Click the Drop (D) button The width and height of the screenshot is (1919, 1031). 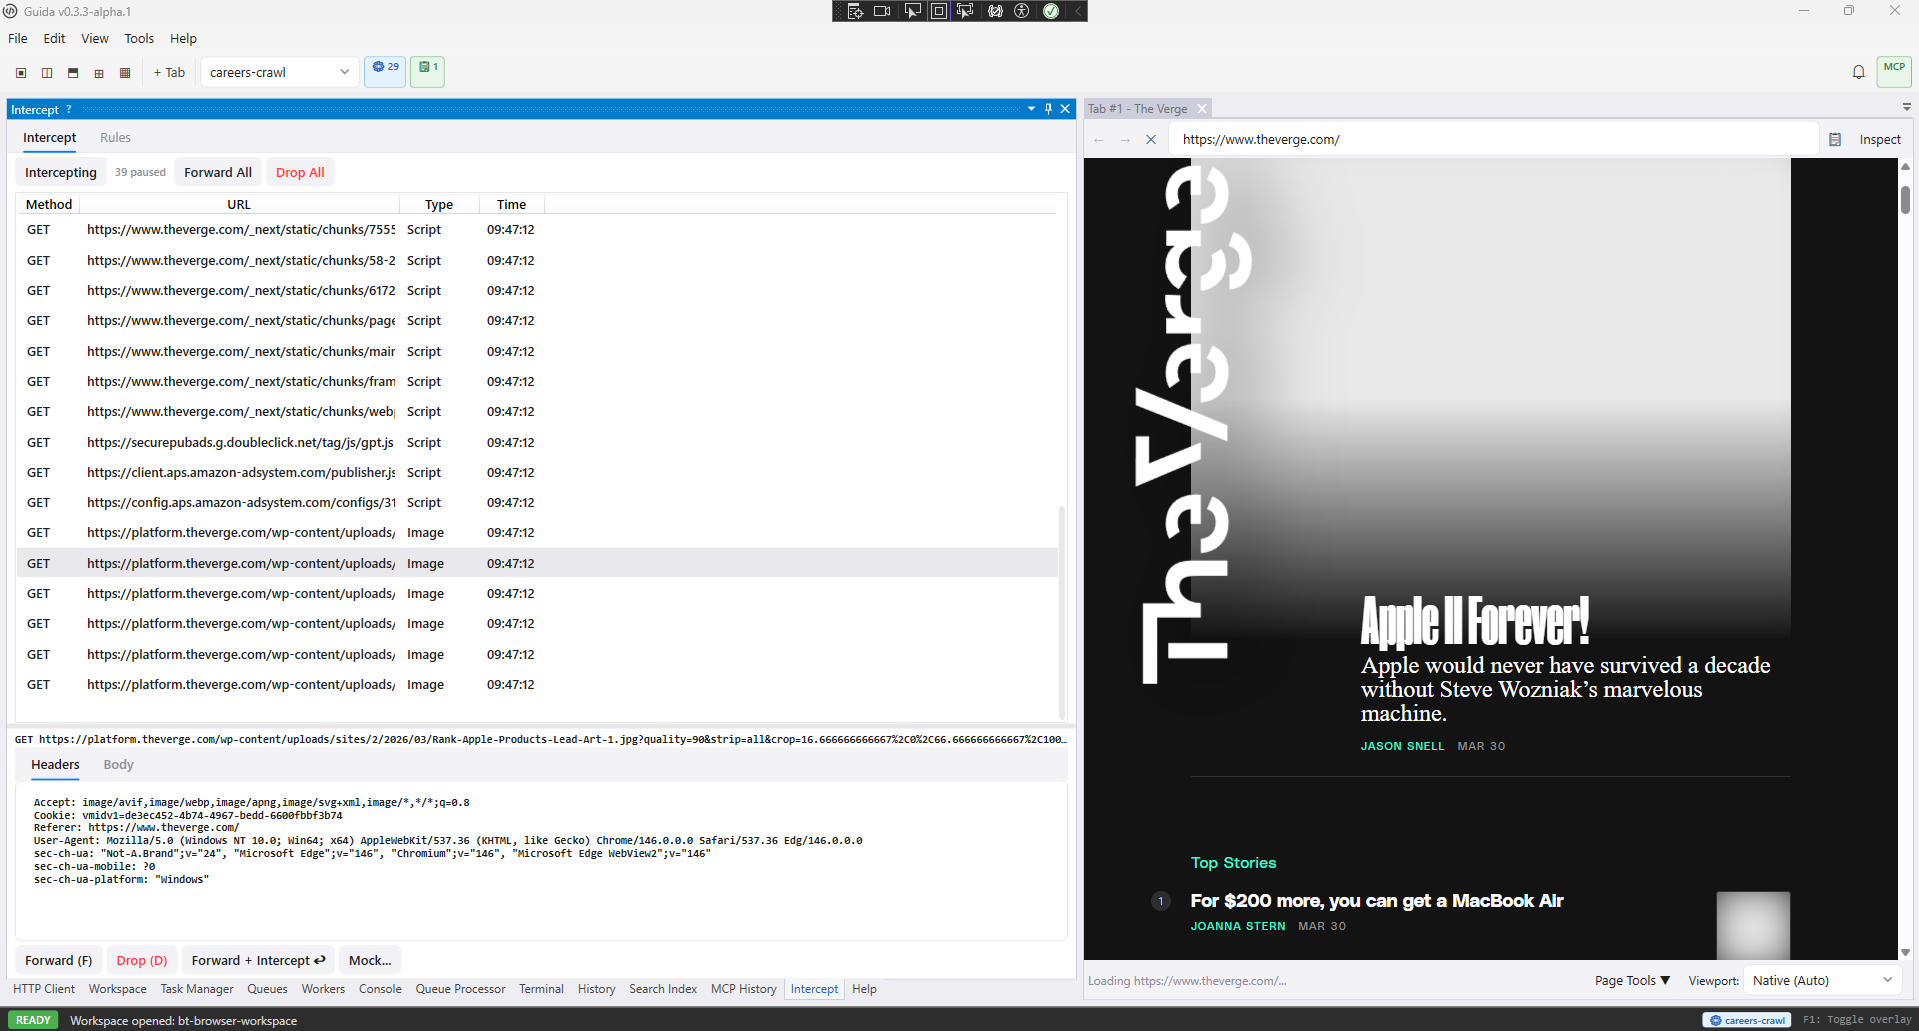(142, 960)
